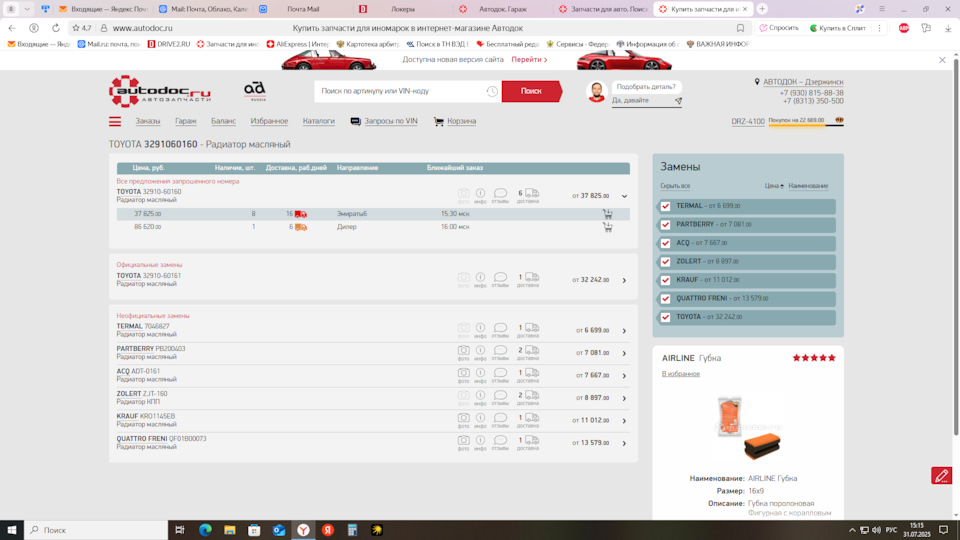This screenshot has width=960, height=540.
Task: Open photo icon for KRAUF KR01145EB
Action: (463, 418)
